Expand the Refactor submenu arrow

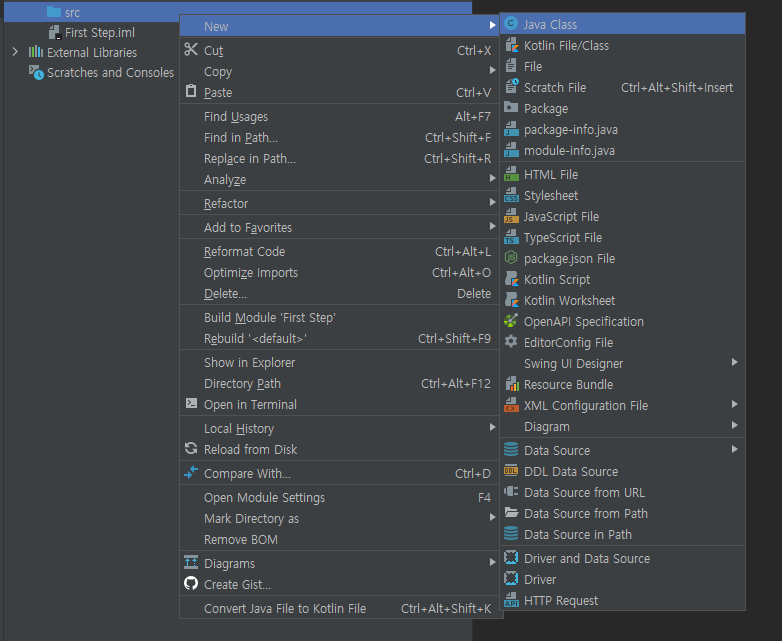pyautogui.click(x=492, y=203)
